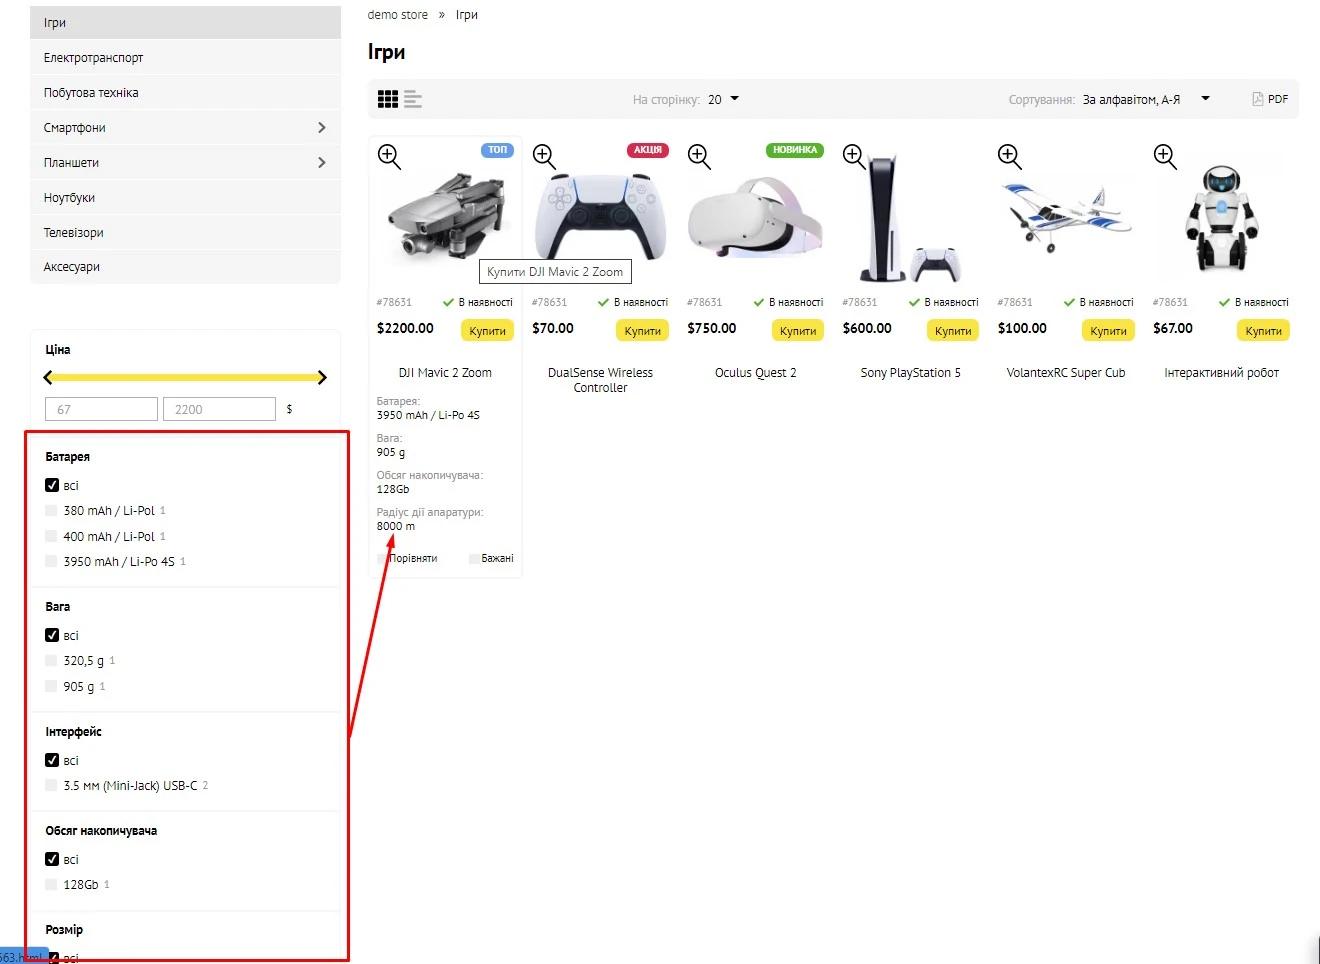Enlarge Sony PlayStation 5 image
This screenshot has height=964, width=1320.
[x=854, y=156]
